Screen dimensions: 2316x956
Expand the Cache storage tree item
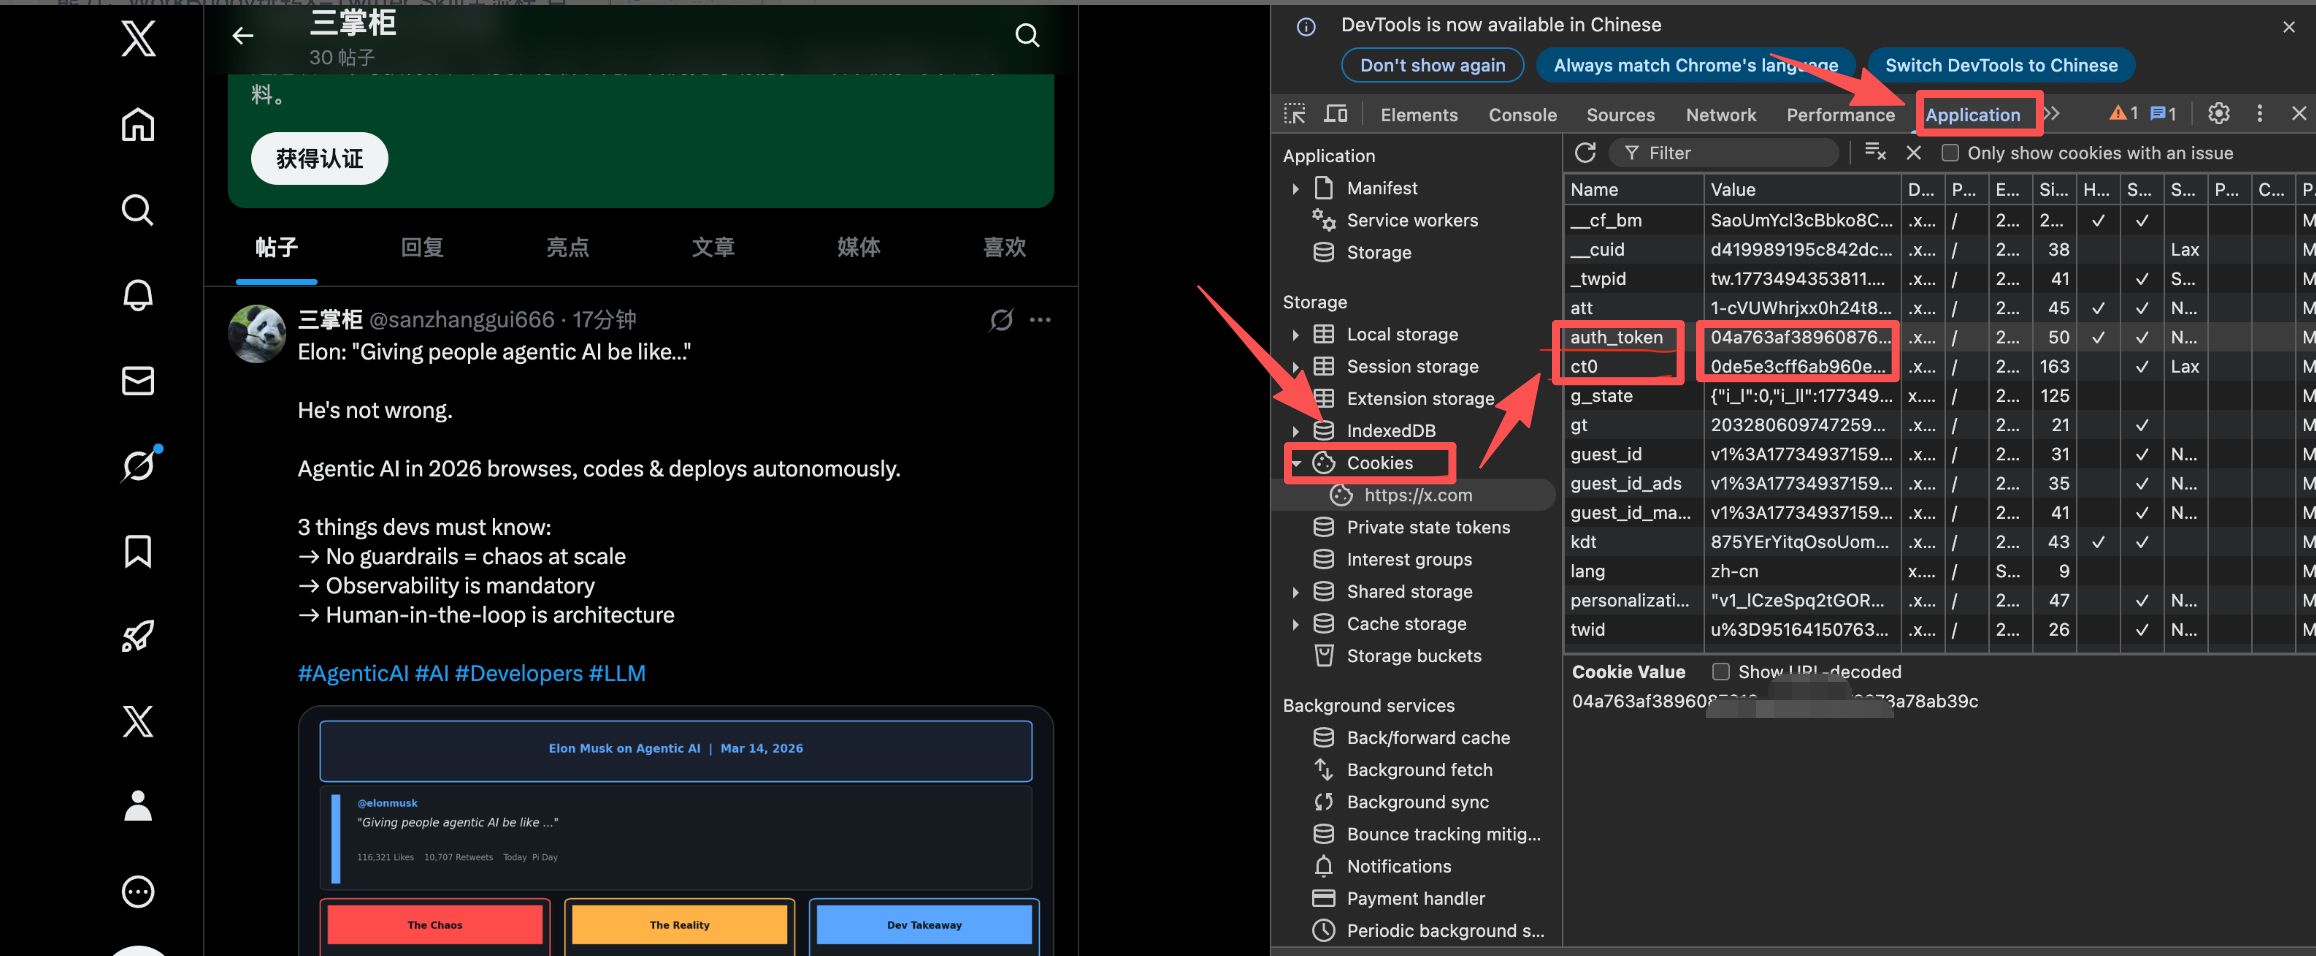(x=1296, y=624)
